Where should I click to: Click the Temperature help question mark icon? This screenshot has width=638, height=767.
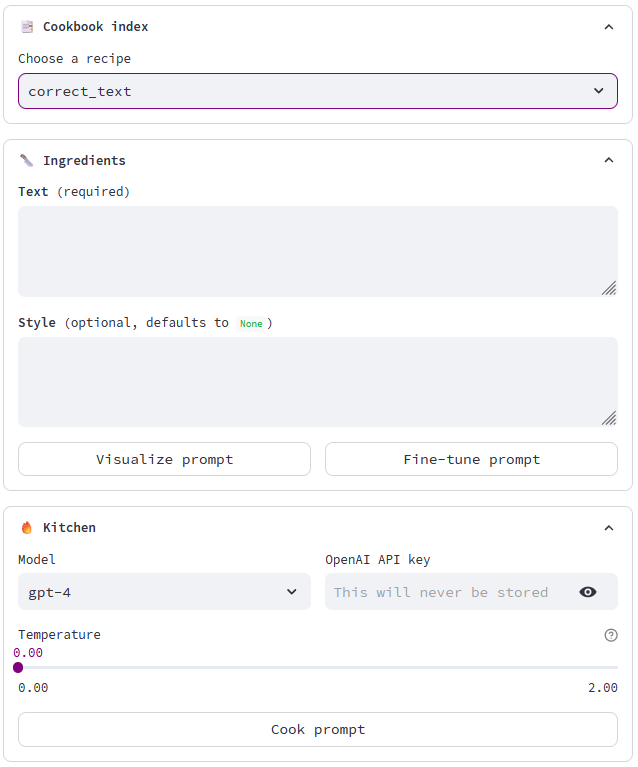click(611, 635)
